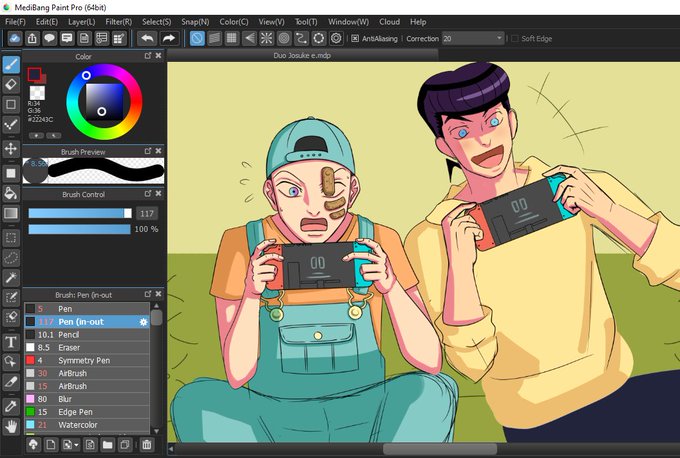This screenshot has height=458, width=680.
Task: Click the foreground color swatch
Action: click(34, 74)
